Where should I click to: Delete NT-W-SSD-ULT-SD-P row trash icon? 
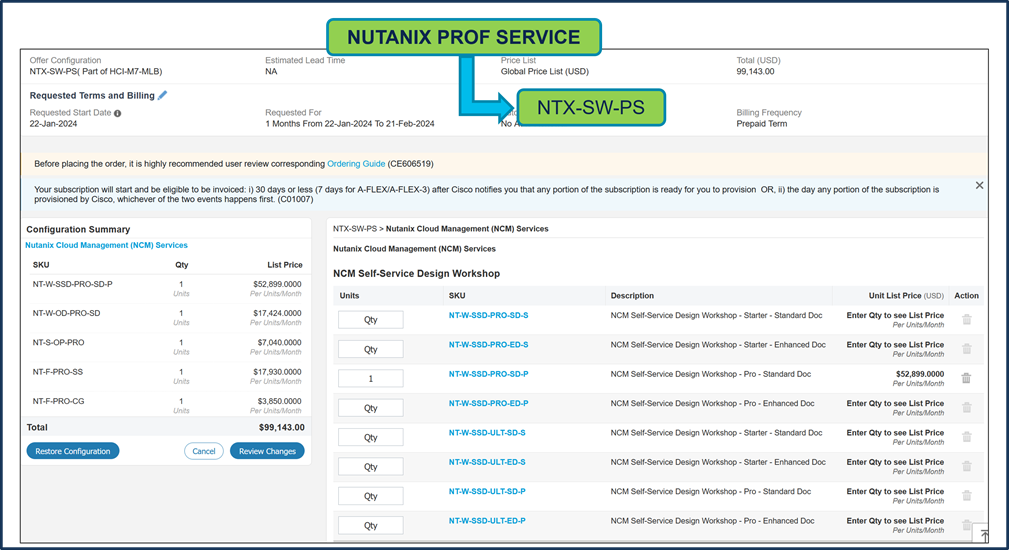967,495
